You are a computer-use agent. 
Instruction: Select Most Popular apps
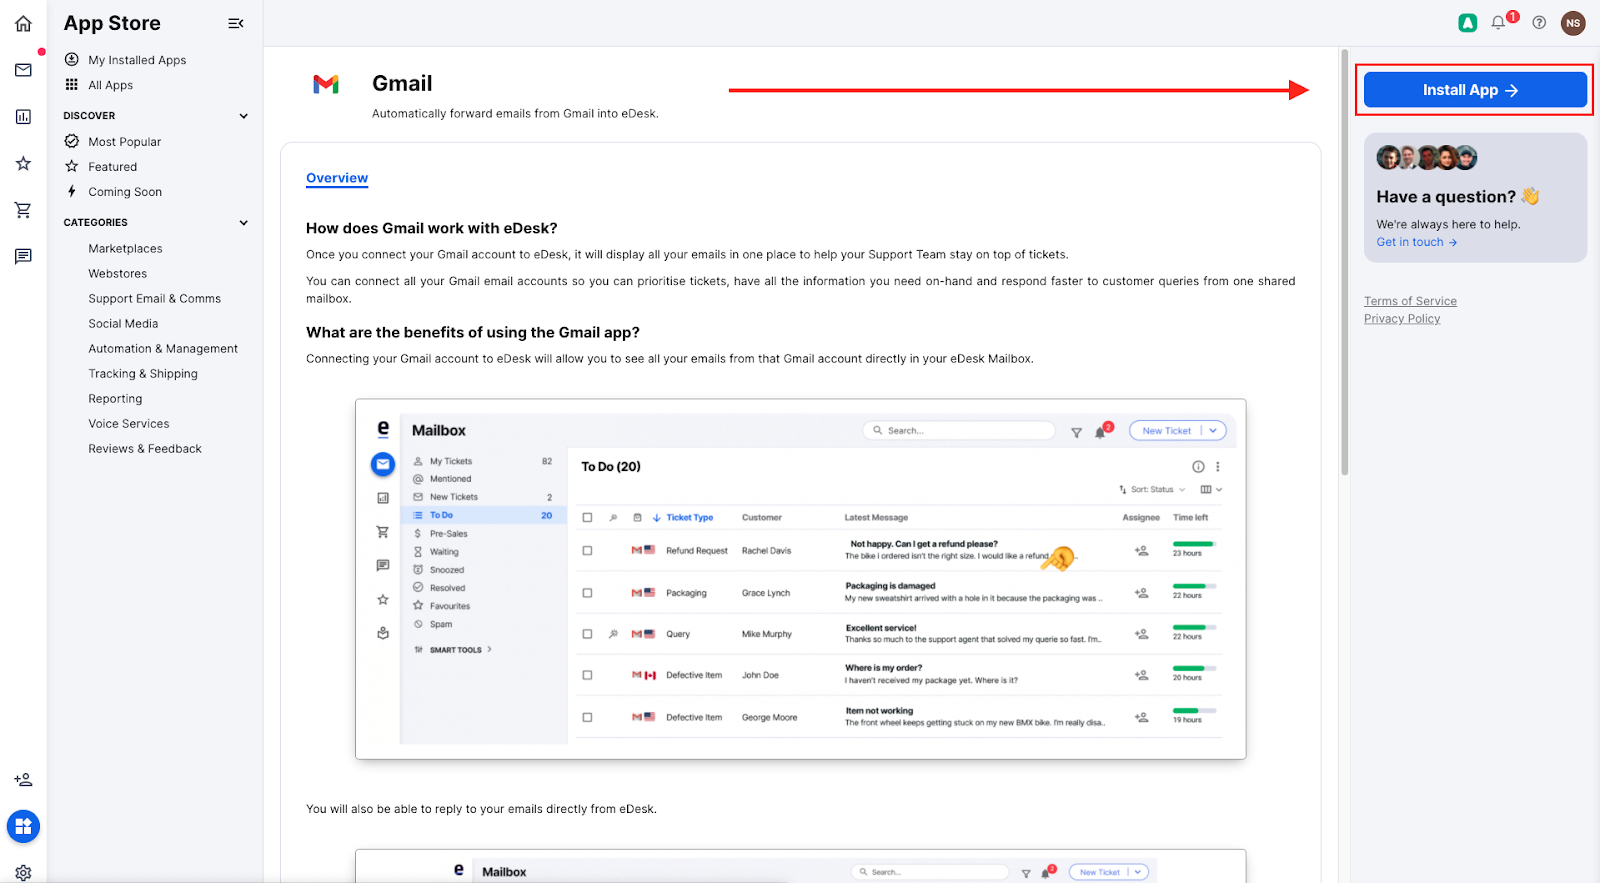pyautogui.click(x=124, y=142)
